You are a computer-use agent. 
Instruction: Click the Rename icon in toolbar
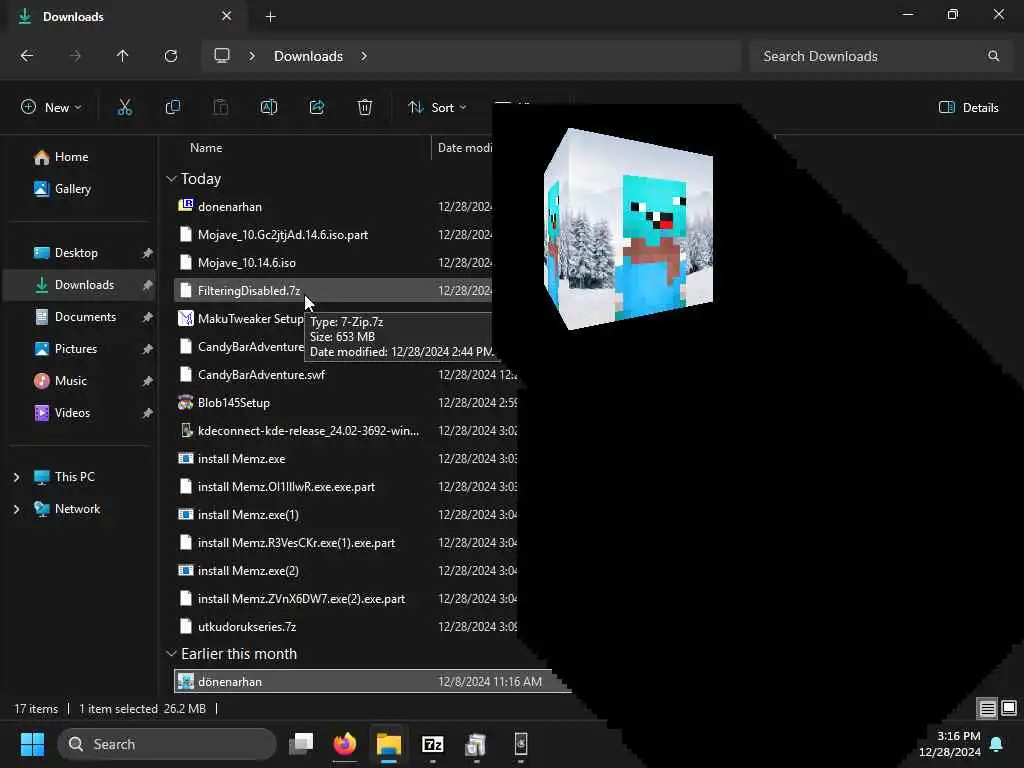269,107
